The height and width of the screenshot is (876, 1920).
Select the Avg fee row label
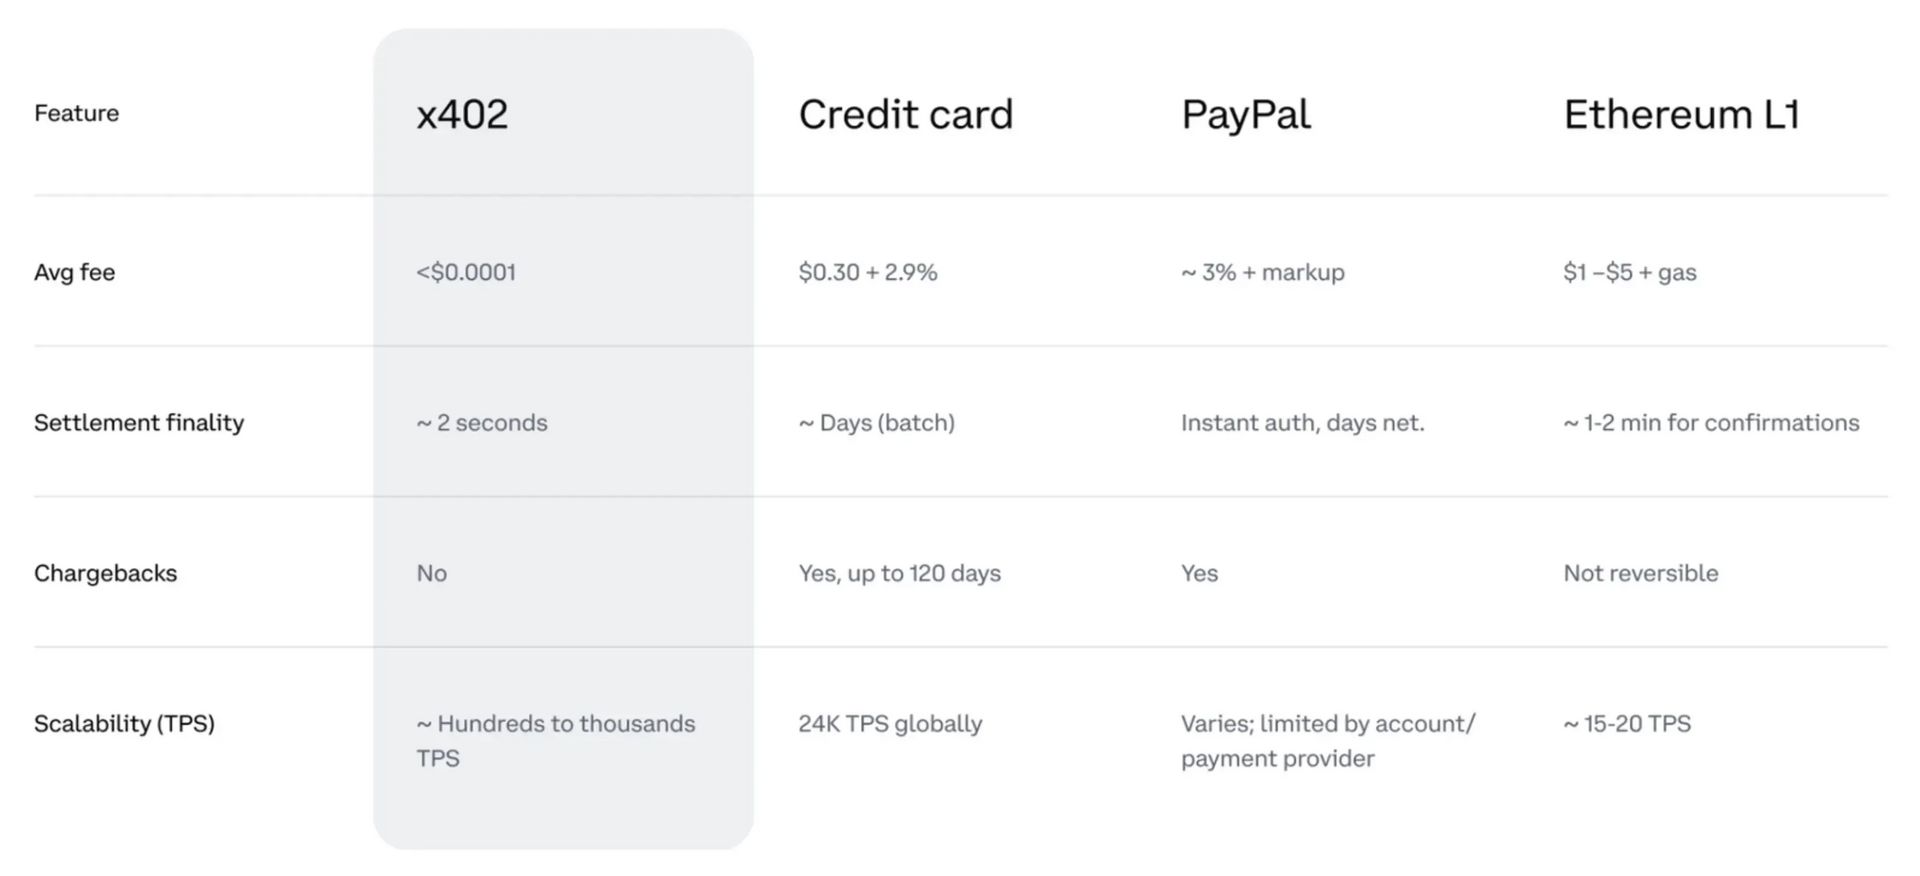[x=74, y=272]
